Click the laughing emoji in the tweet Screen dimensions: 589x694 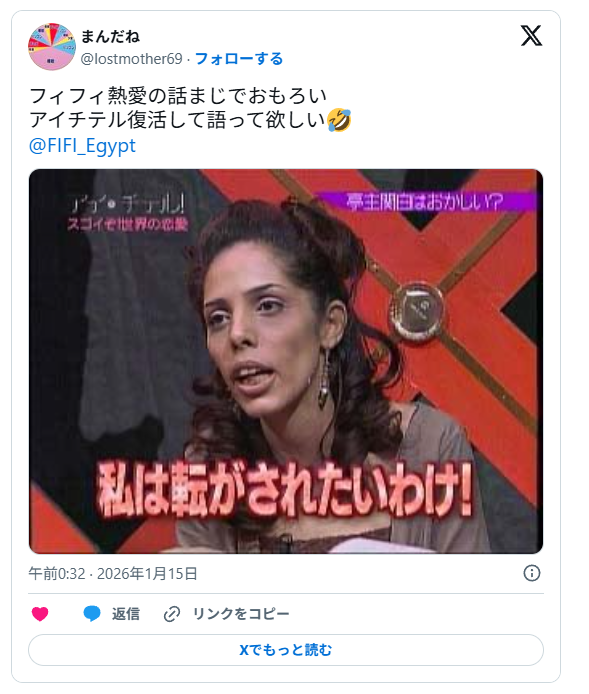(x=339, y=120)
